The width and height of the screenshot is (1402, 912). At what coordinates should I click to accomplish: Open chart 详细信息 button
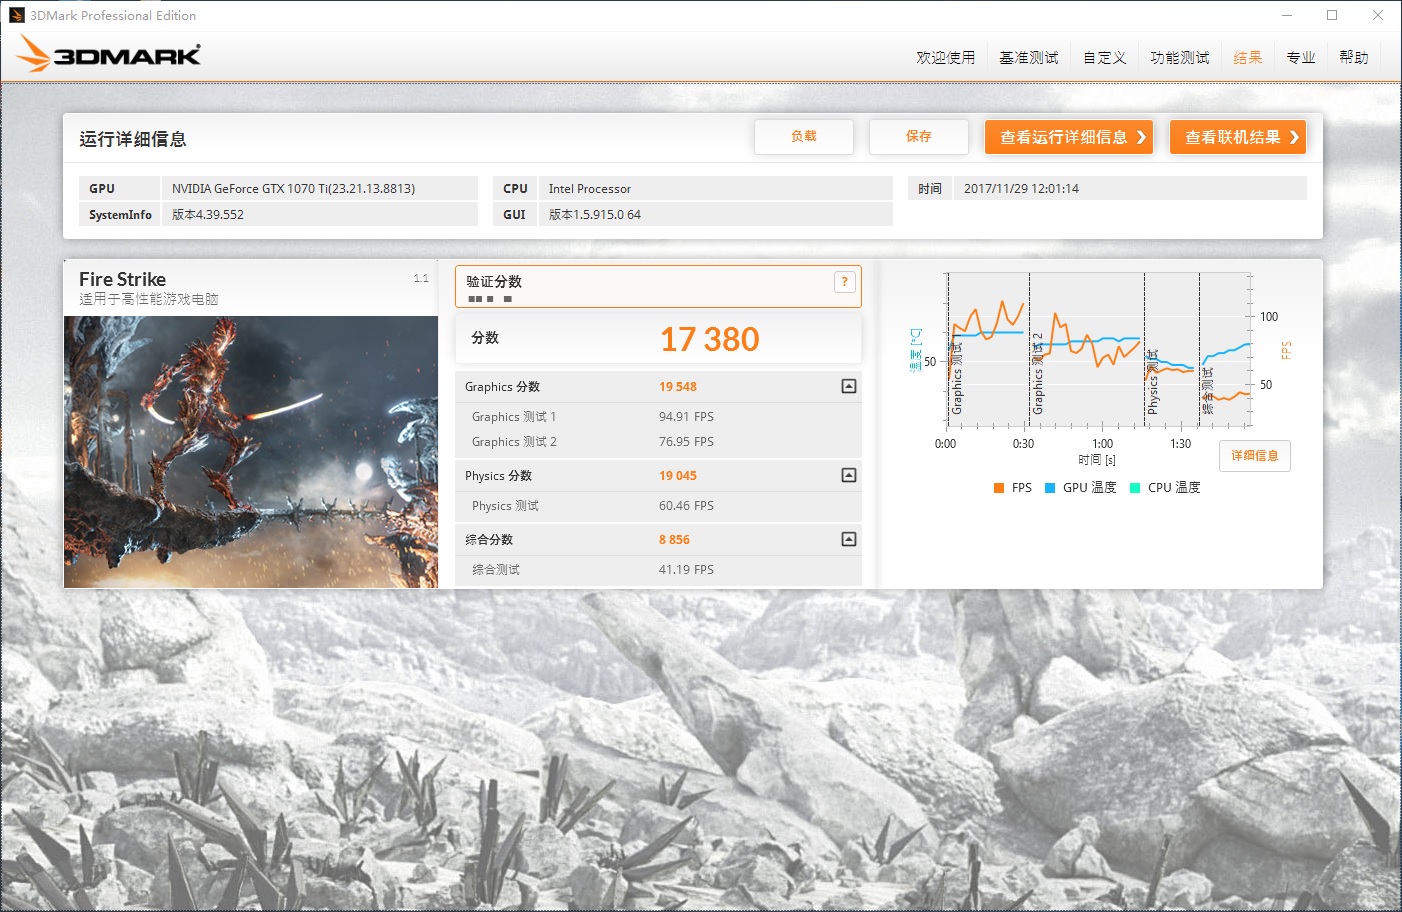(1255, 456)
